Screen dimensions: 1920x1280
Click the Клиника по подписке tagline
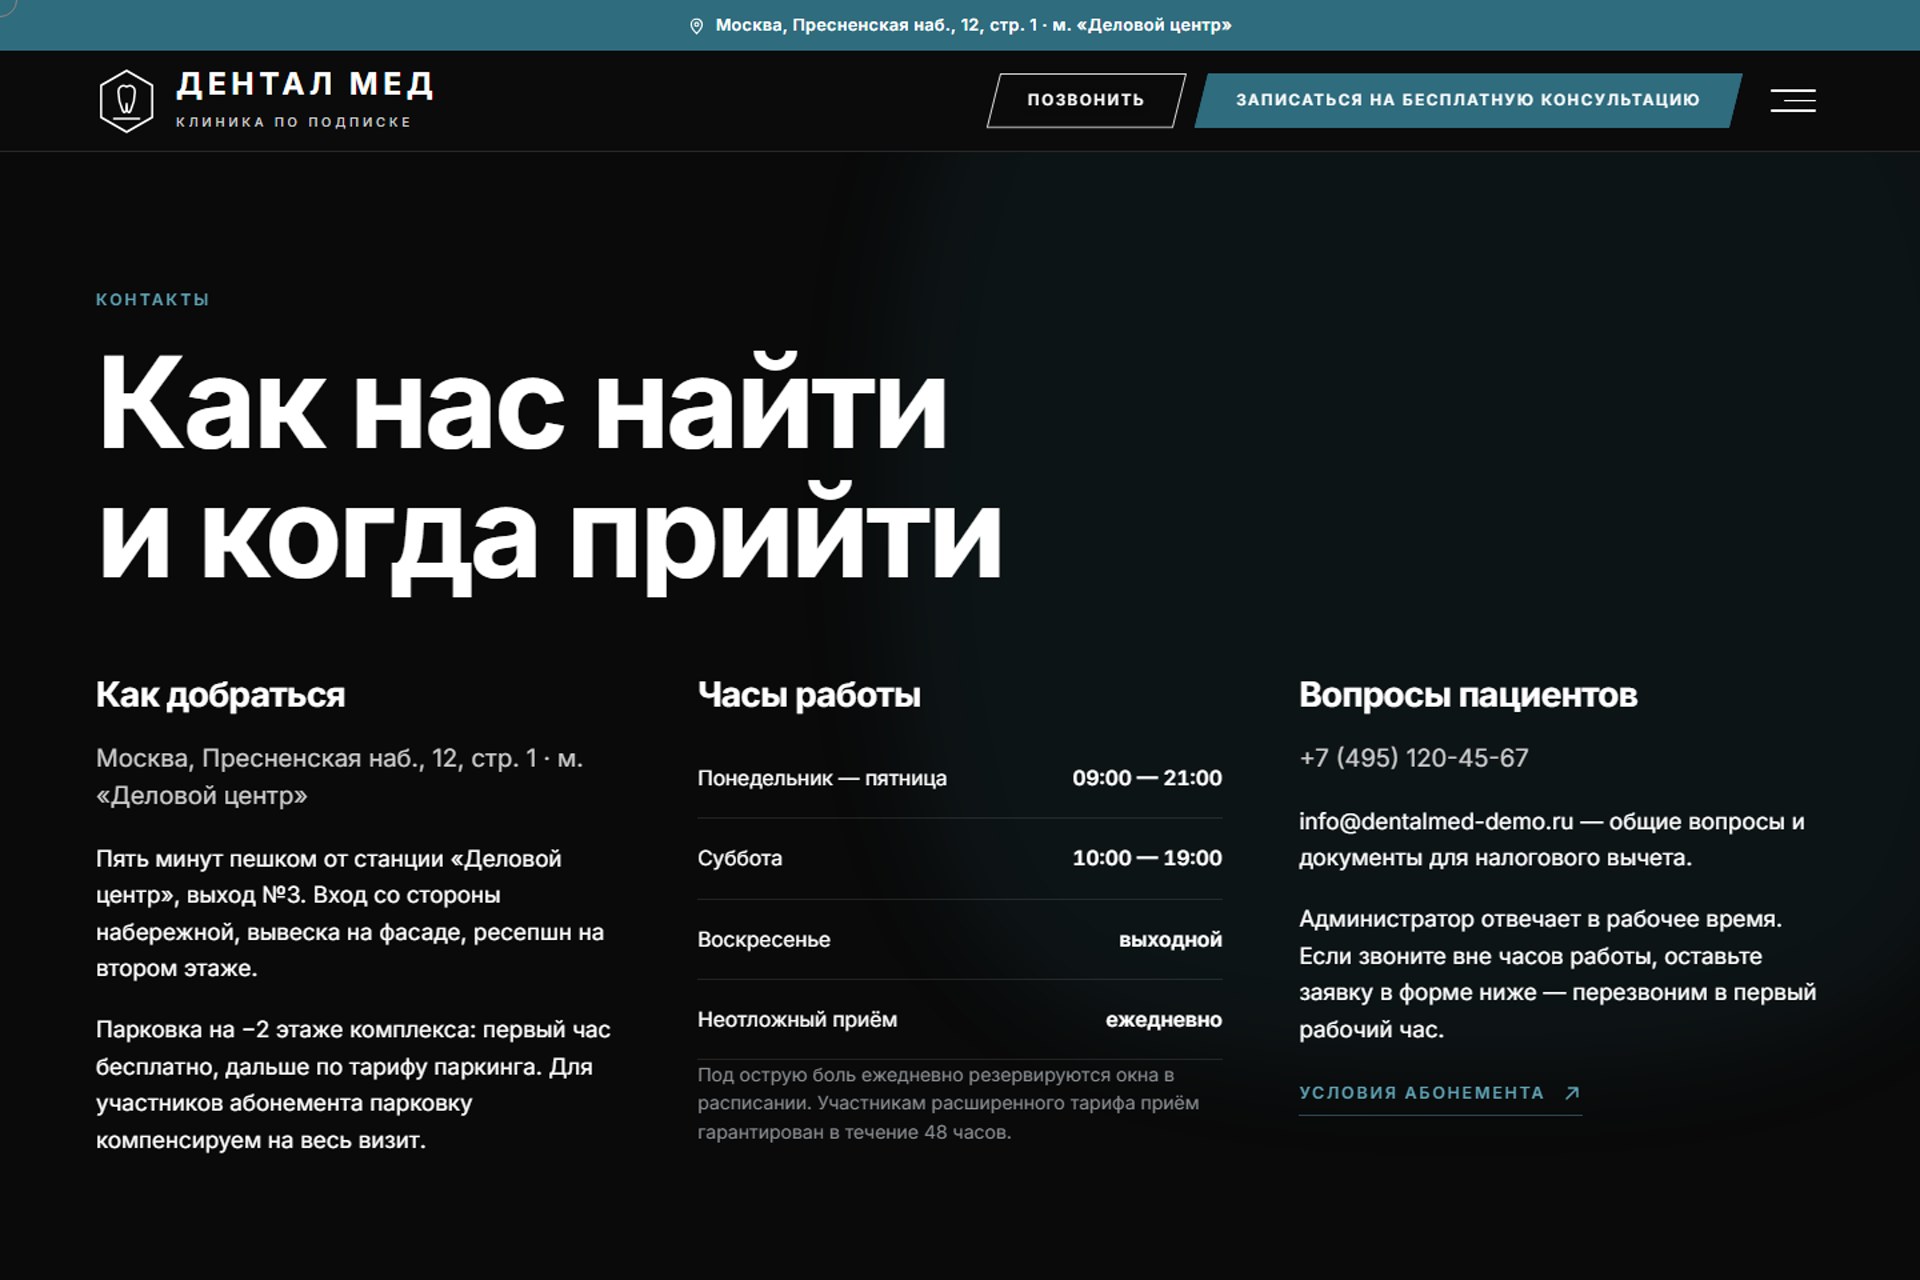(x=294, y=122)
